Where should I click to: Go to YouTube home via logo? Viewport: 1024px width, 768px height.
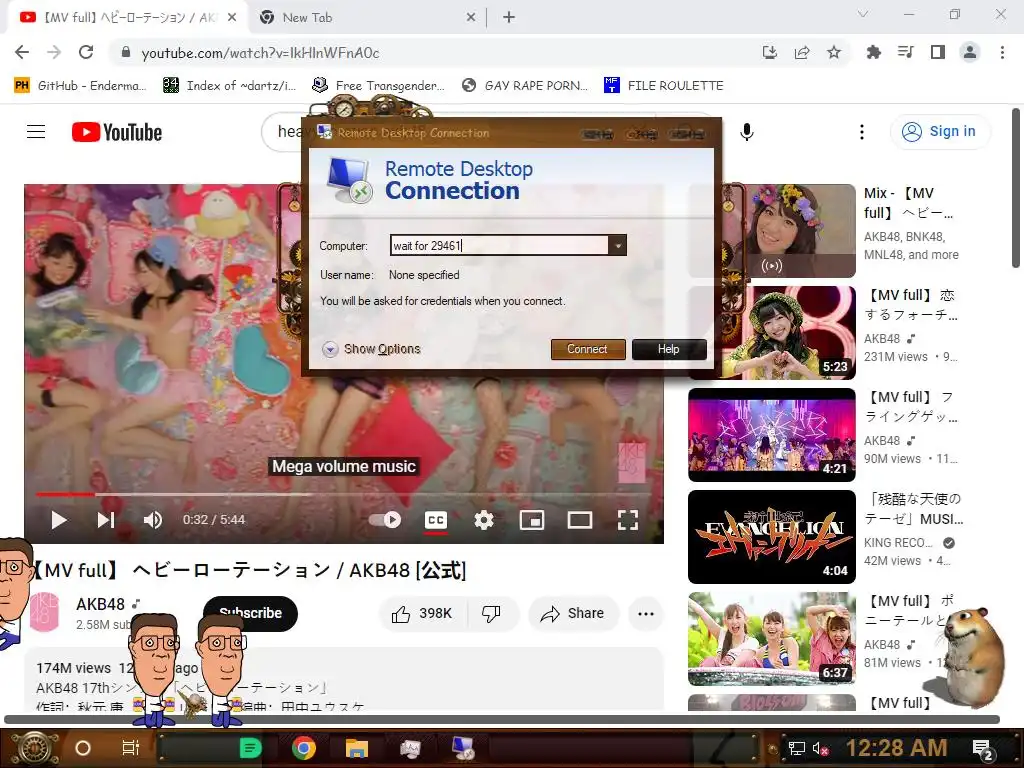click(x=117, y=132)
